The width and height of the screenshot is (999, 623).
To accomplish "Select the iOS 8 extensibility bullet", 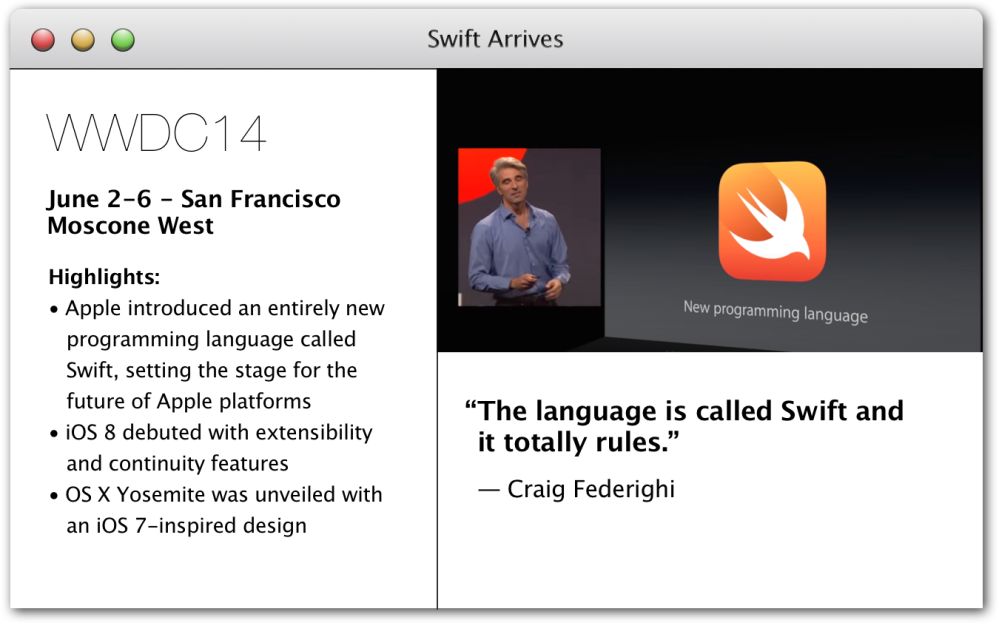I will [x=218, y=433].
